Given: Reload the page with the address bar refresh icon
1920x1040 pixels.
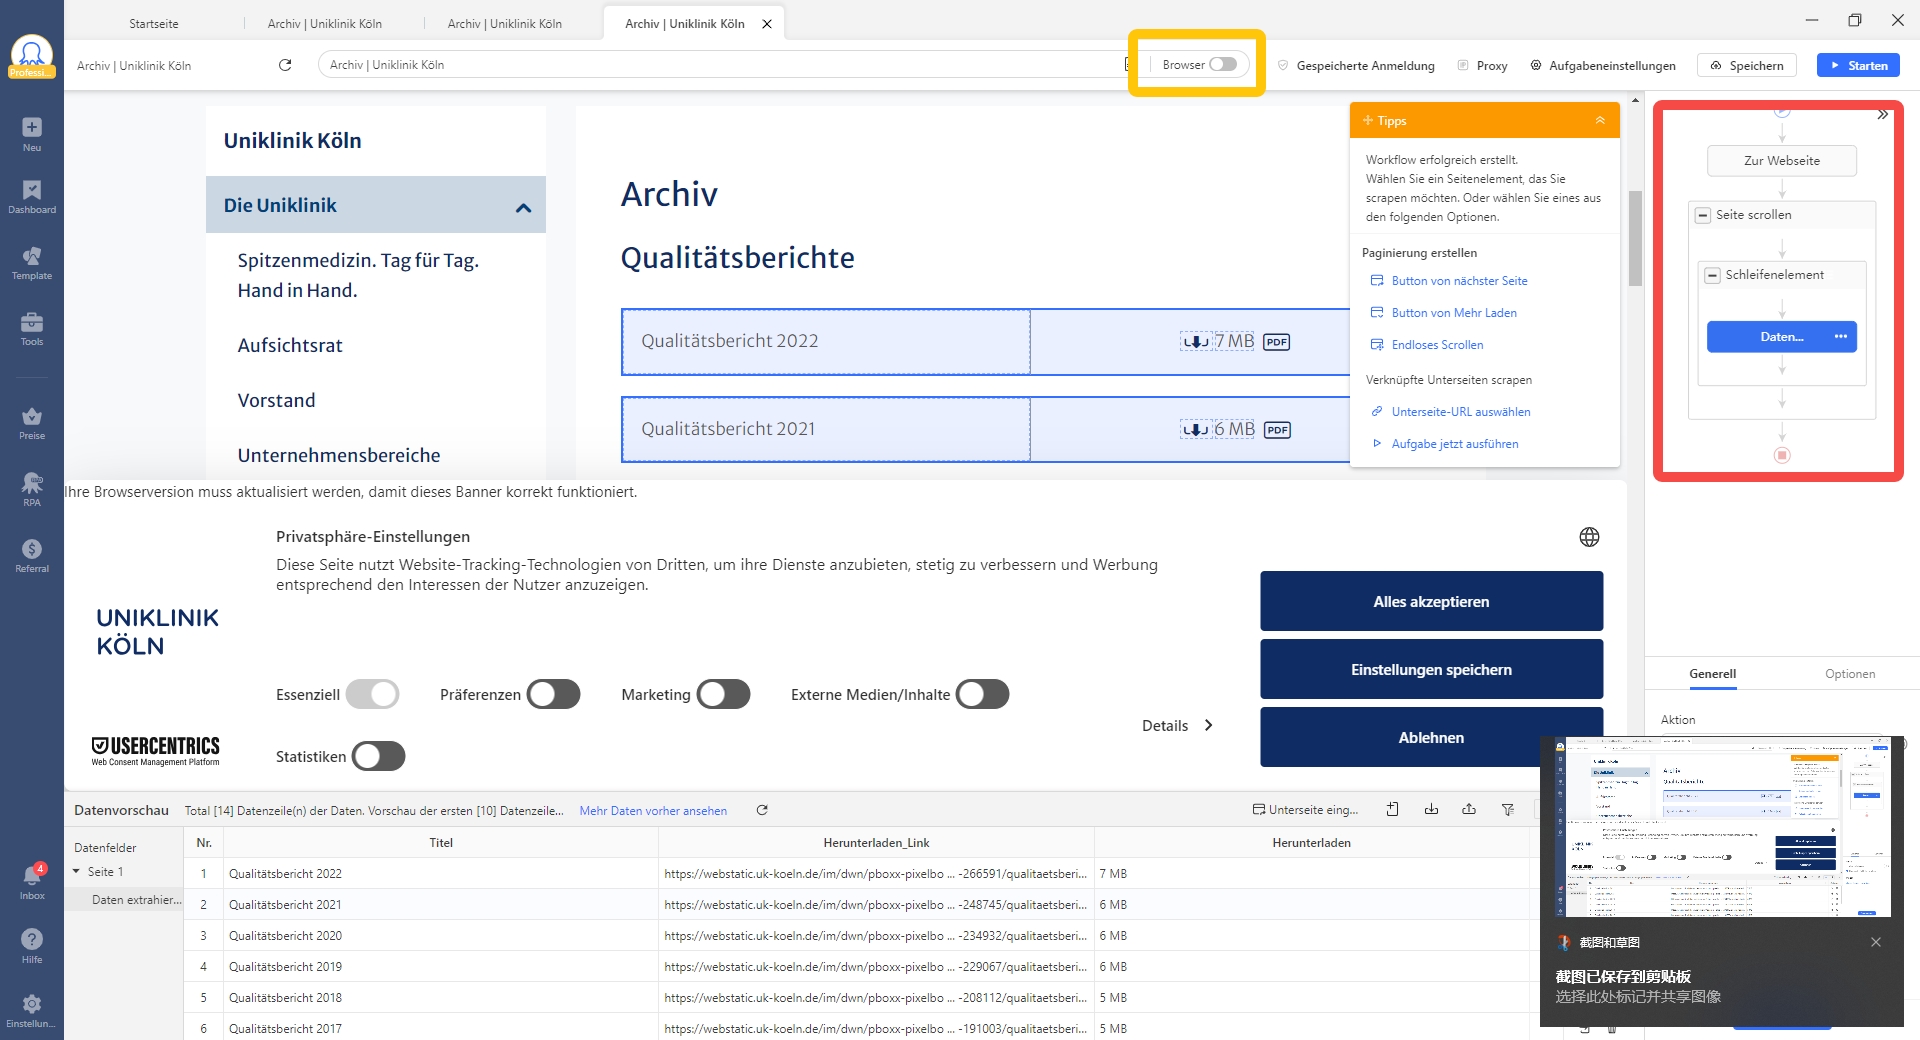Looking at the screenshot, I should 285,65.
